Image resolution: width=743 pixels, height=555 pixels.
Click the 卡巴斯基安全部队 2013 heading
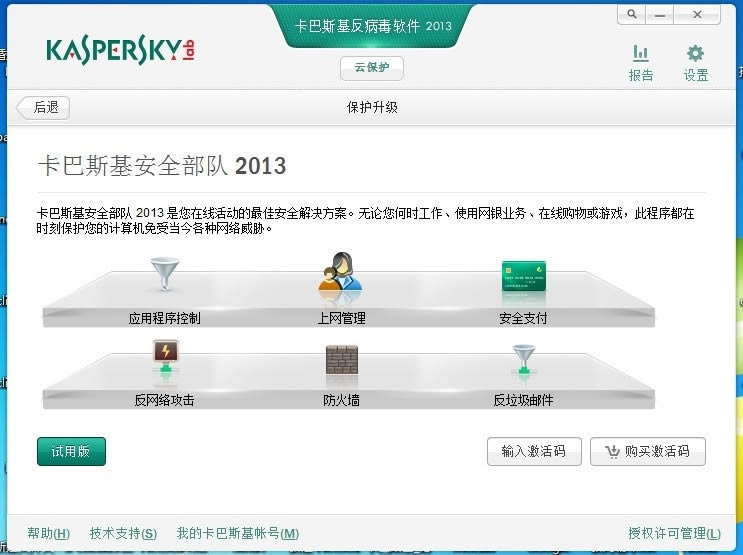point(162,166)
